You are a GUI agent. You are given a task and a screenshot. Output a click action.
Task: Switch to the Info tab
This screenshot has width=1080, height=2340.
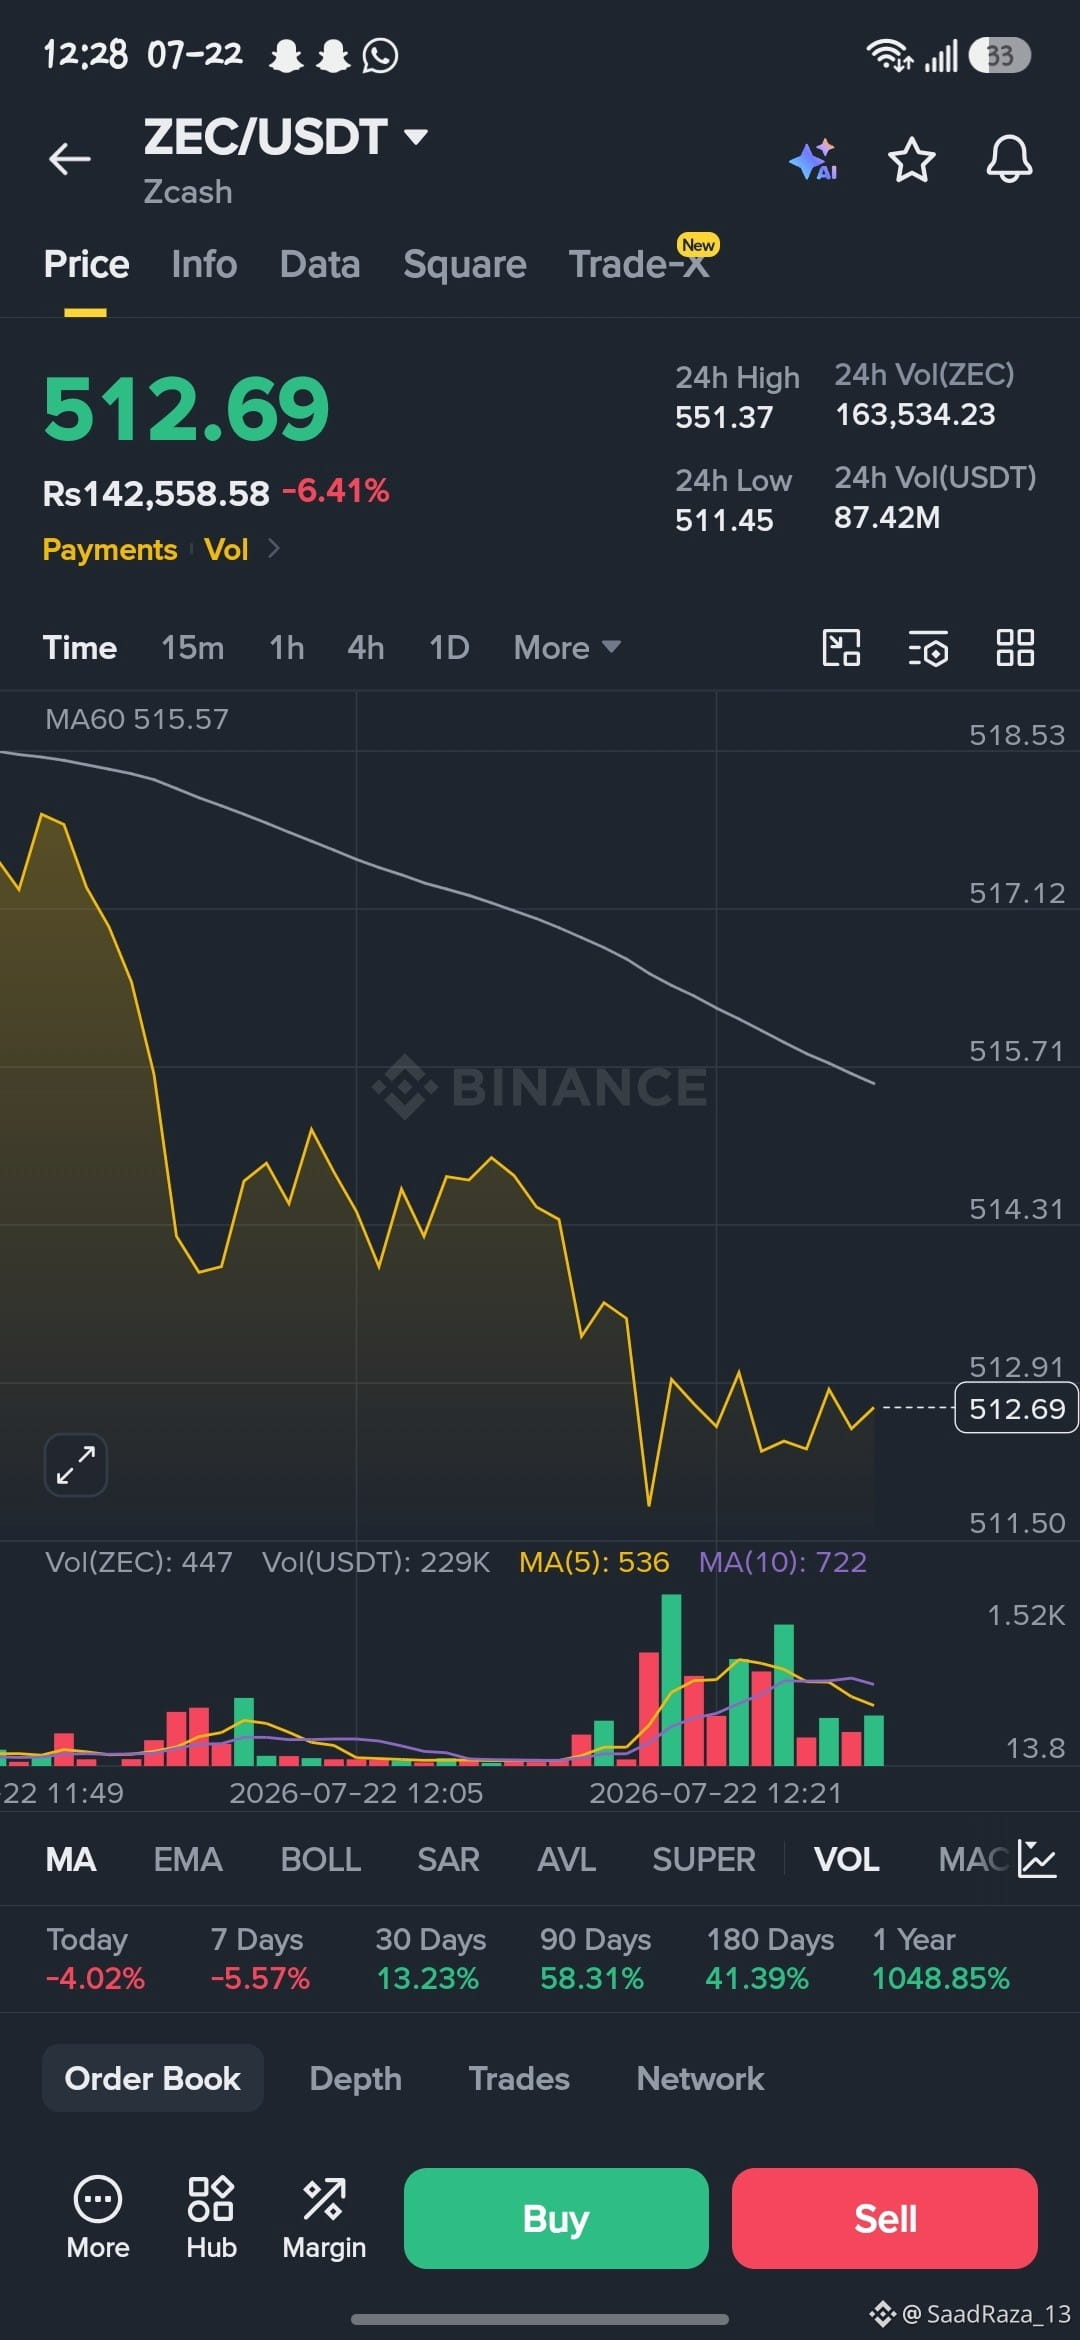[x=204, y=264]
